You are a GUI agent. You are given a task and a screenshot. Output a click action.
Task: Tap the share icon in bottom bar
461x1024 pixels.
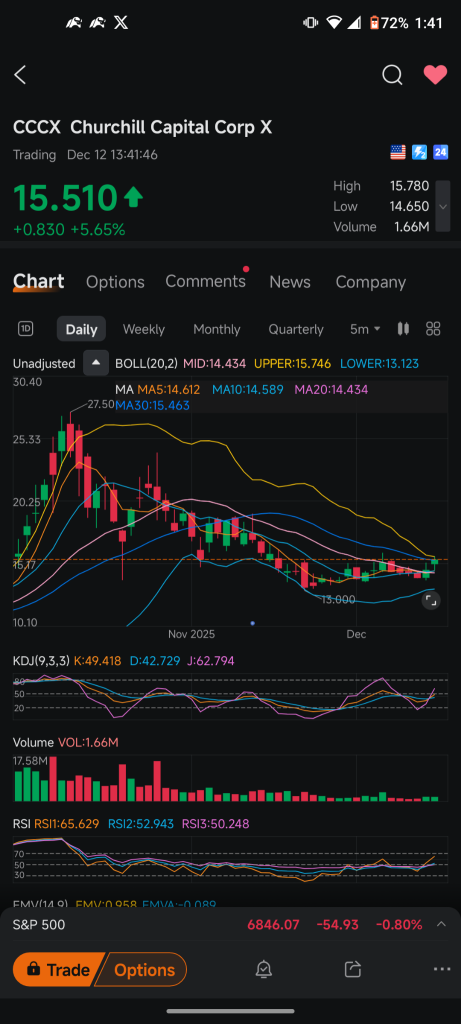point(353,970)
